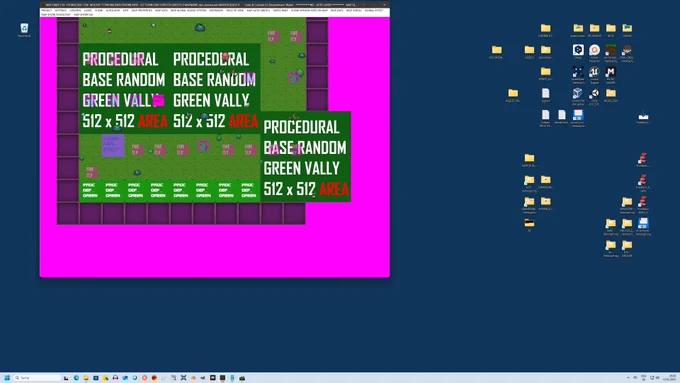Open the PROJECT menu in the map editor
This screenshot has width=680, height=383.
[46, 10]
